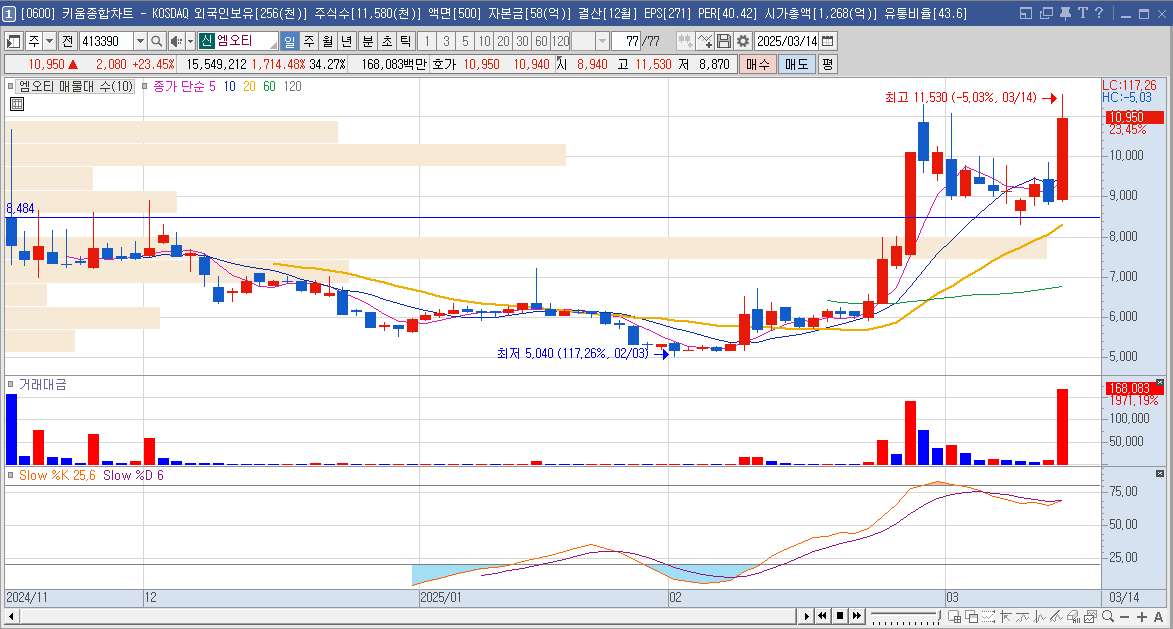Click the stock search magnifier icon
Viewport: 1173px width, 629px height.
click(x=156, y=41)
